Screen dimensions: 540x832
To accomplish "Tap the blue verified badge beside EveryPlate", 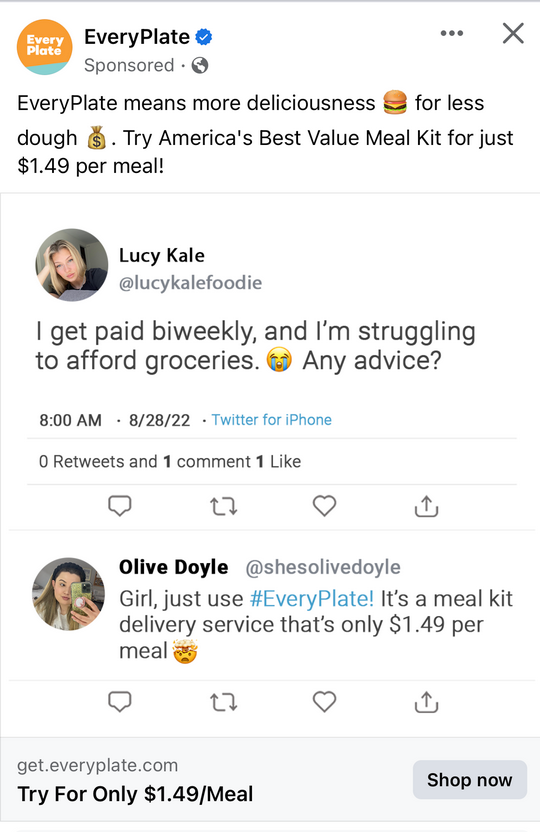I will click(x=204, y=37).
